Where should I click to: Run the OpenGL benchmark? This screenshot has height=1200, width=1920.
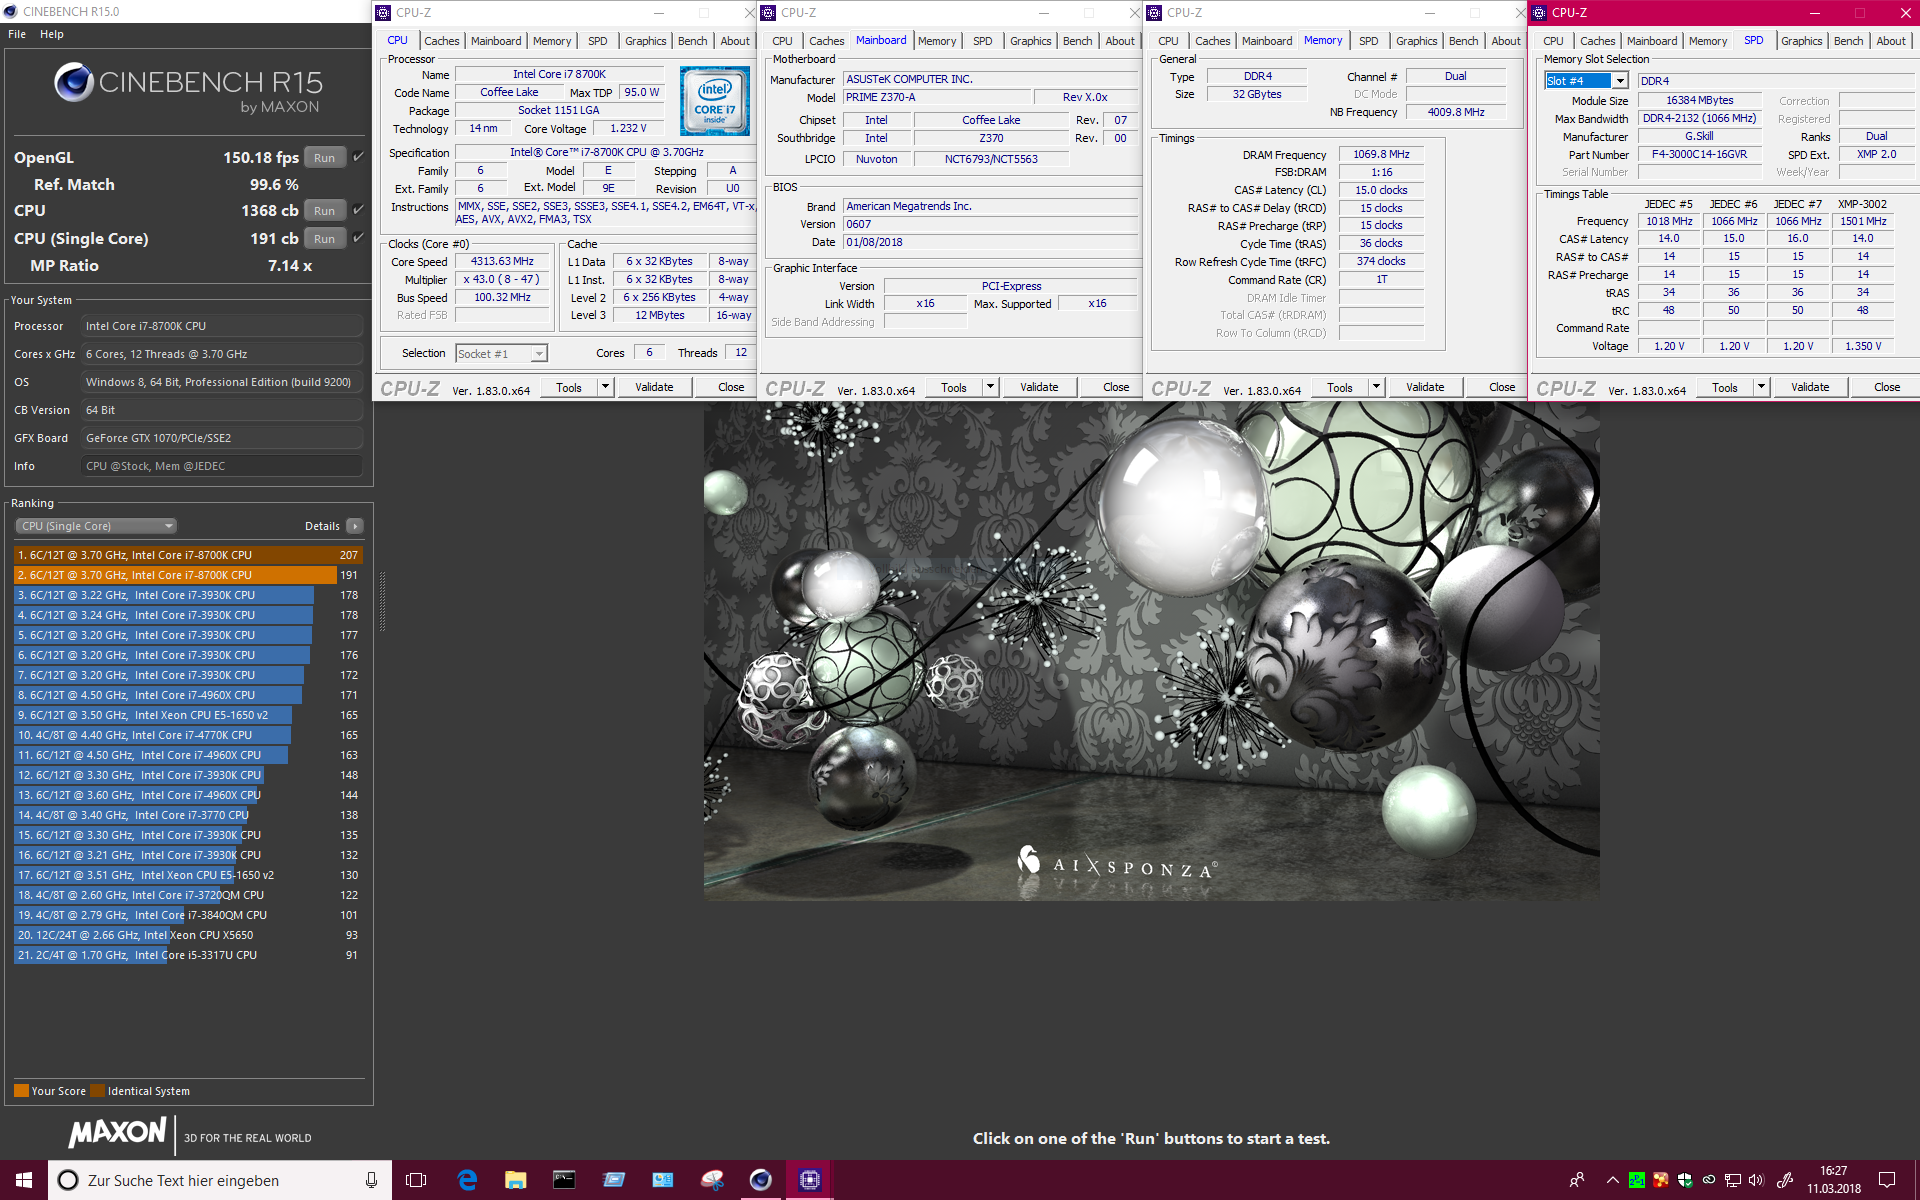[x=324, y=158]
